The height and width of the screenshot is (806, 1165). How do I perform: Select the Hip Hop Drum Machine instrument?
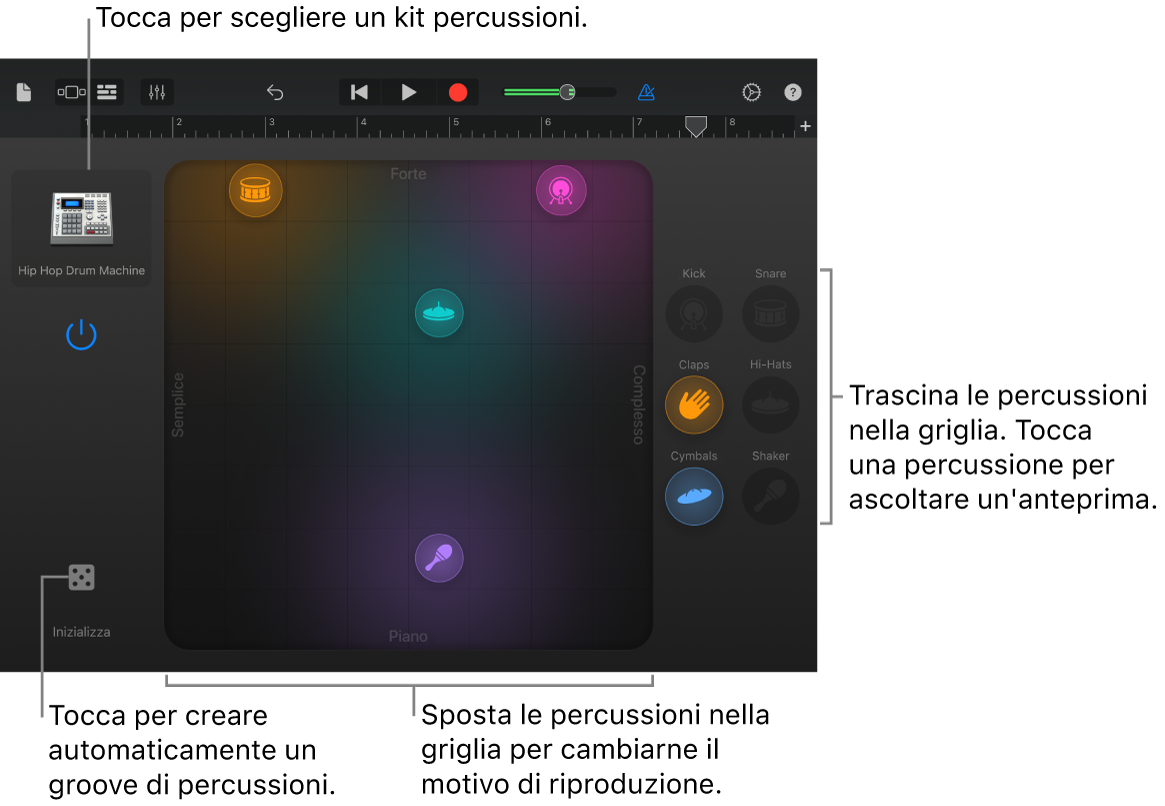(81, 218)
